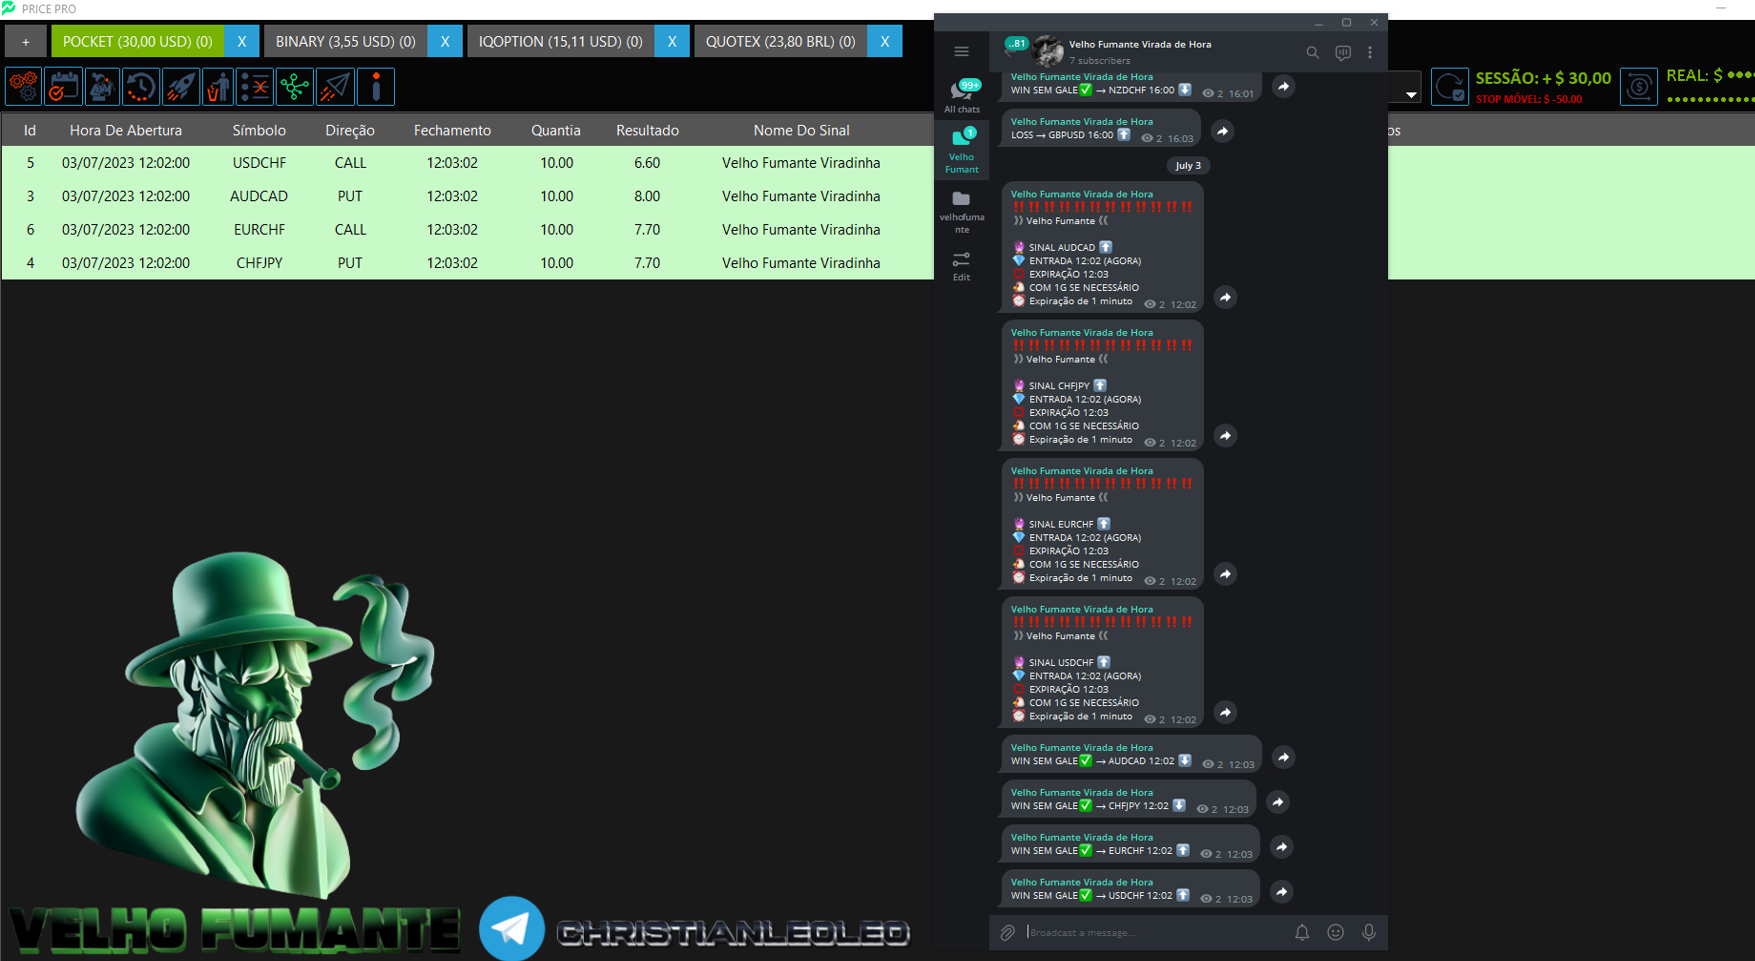Open the info icon in toolbar
Screen dimensions: 1755x961
point(376,87)
